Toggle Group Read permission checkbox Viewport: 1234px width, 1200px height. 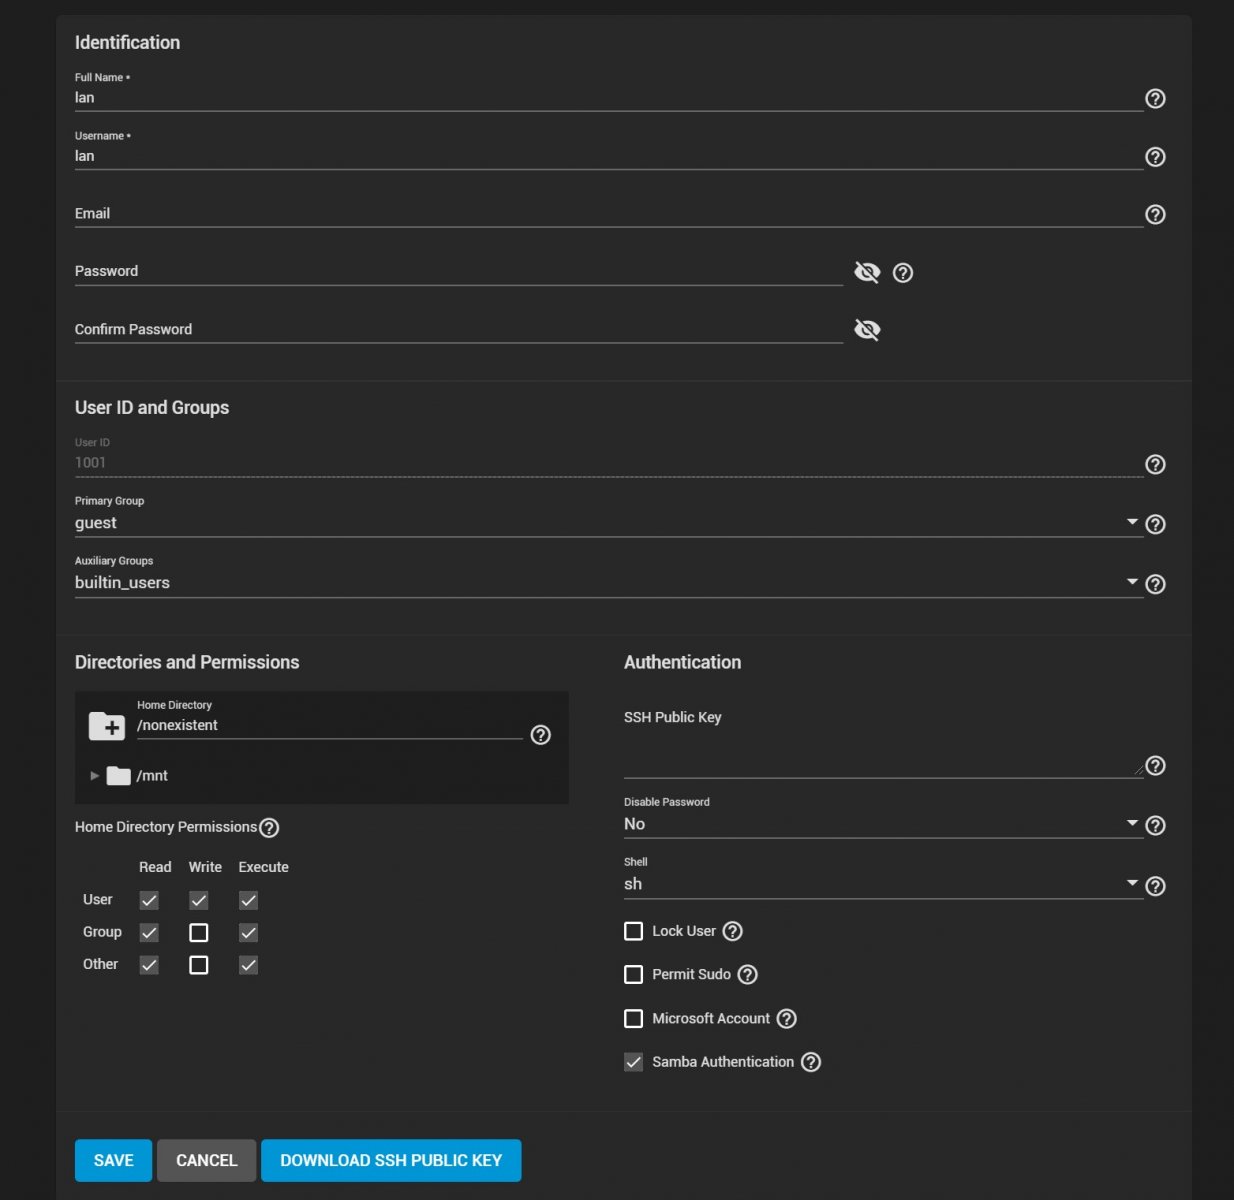point(149,932)
